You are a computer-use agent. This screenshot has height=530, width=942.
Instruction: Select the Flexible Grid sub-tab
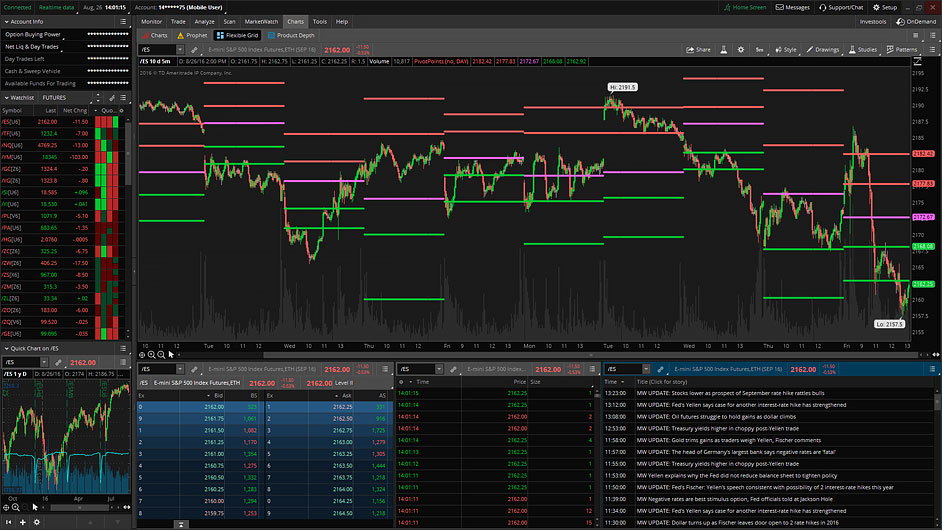pyautogui.click(x=237, y=35)
